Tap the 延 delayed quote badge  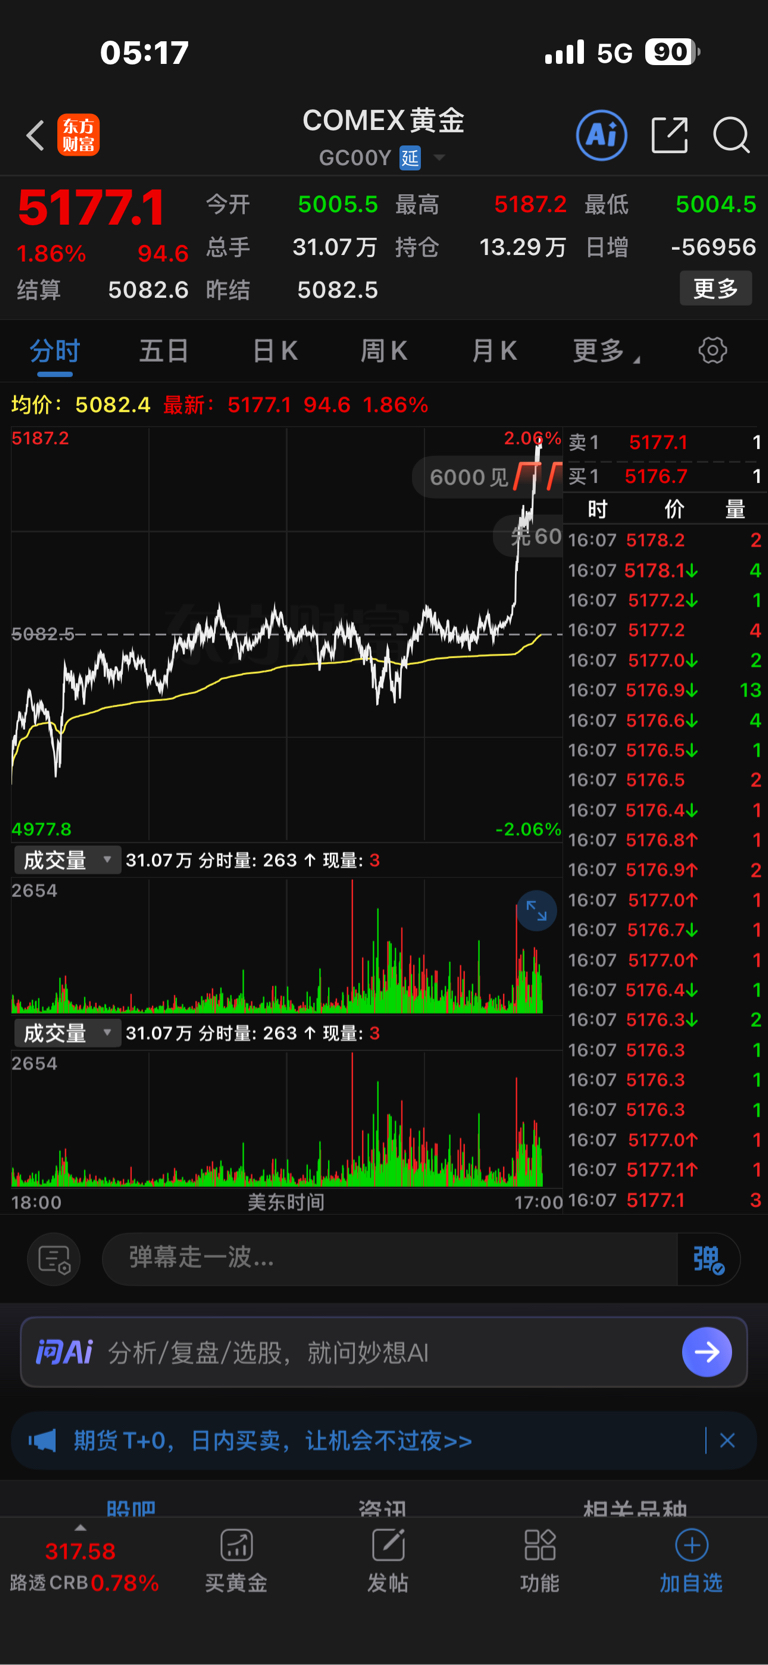pos(410,158)
